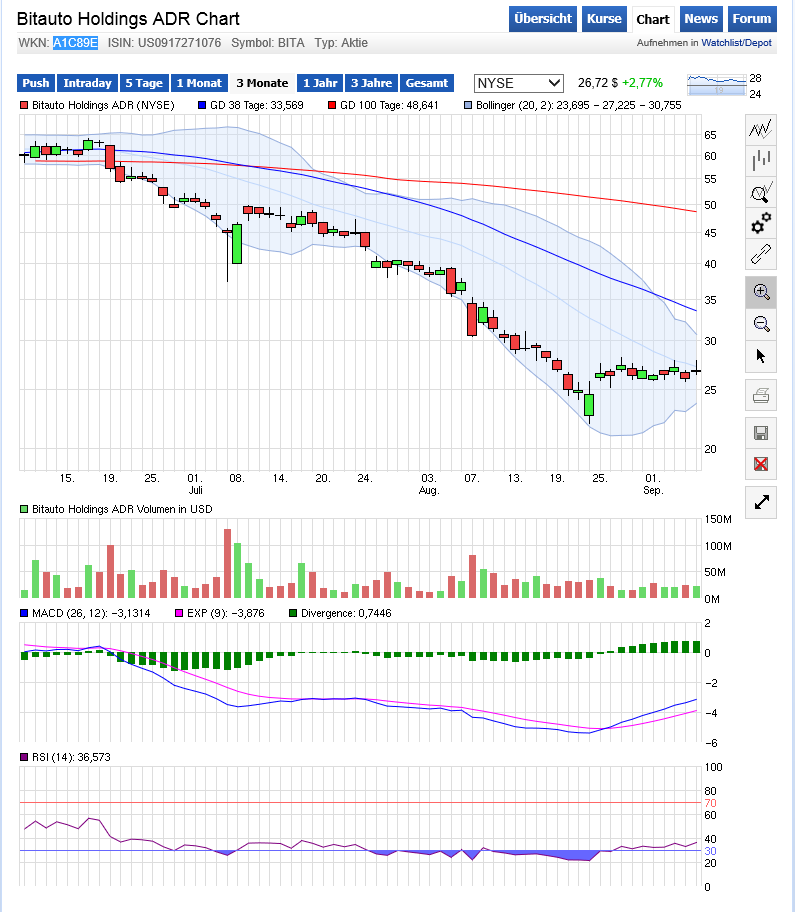Select the arrow pointer tool
The height and width of the screenshot is (912, 795).
coord(761,356)
